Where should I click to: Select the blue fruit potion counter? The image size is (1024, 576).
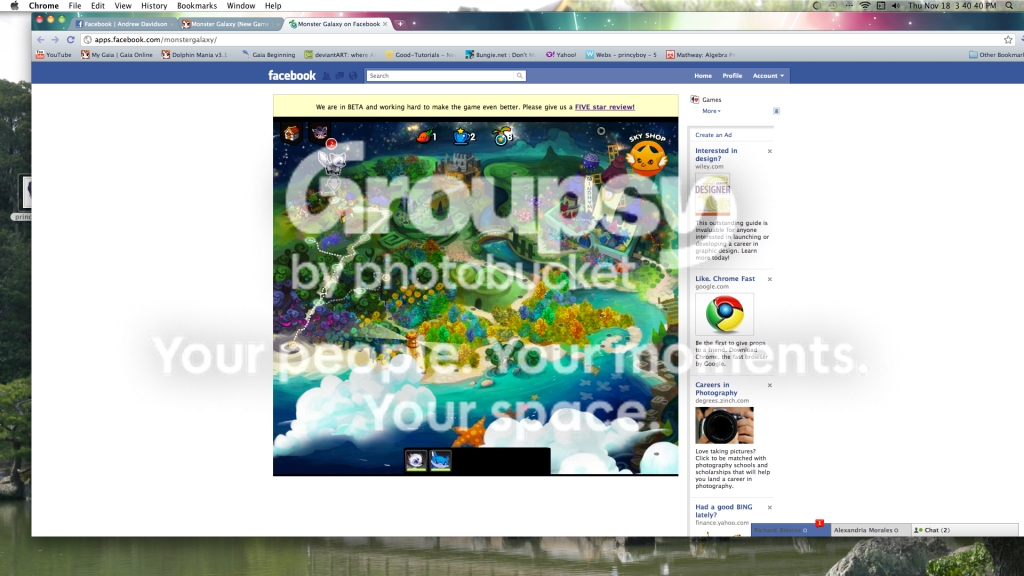click(502, 136)
